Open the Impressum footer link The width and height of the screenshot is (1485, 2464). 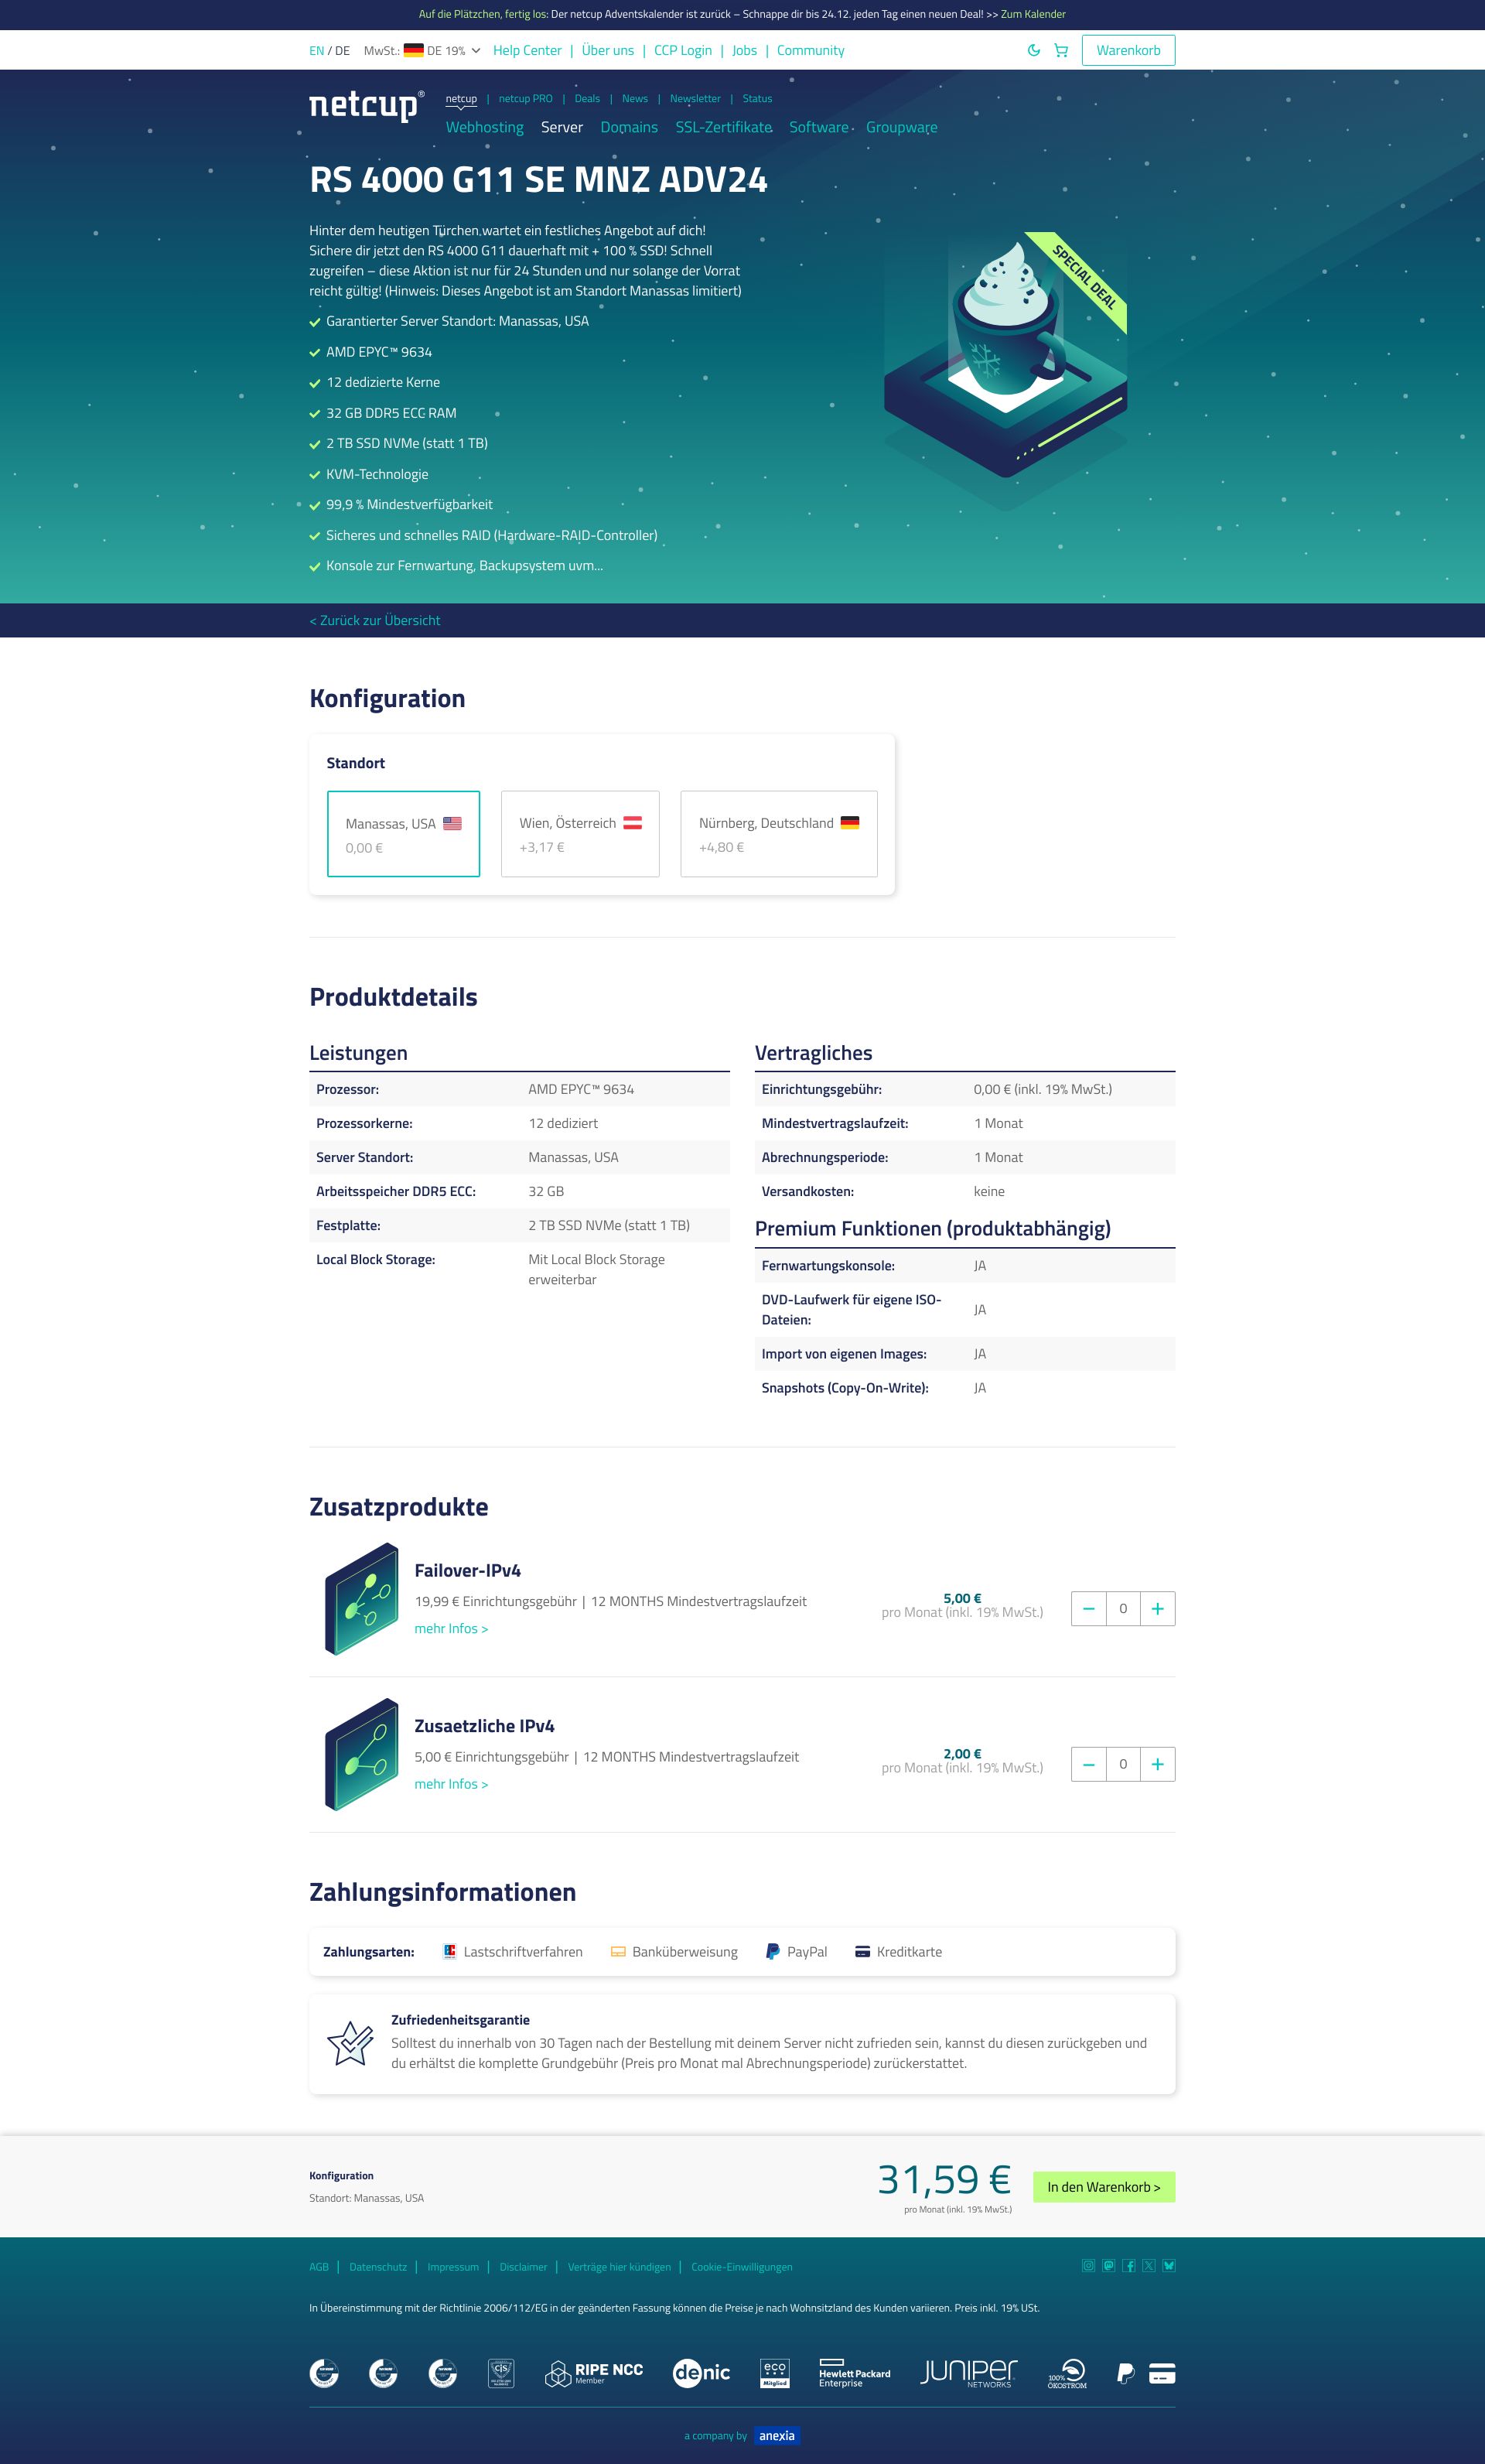(453, 2267)
